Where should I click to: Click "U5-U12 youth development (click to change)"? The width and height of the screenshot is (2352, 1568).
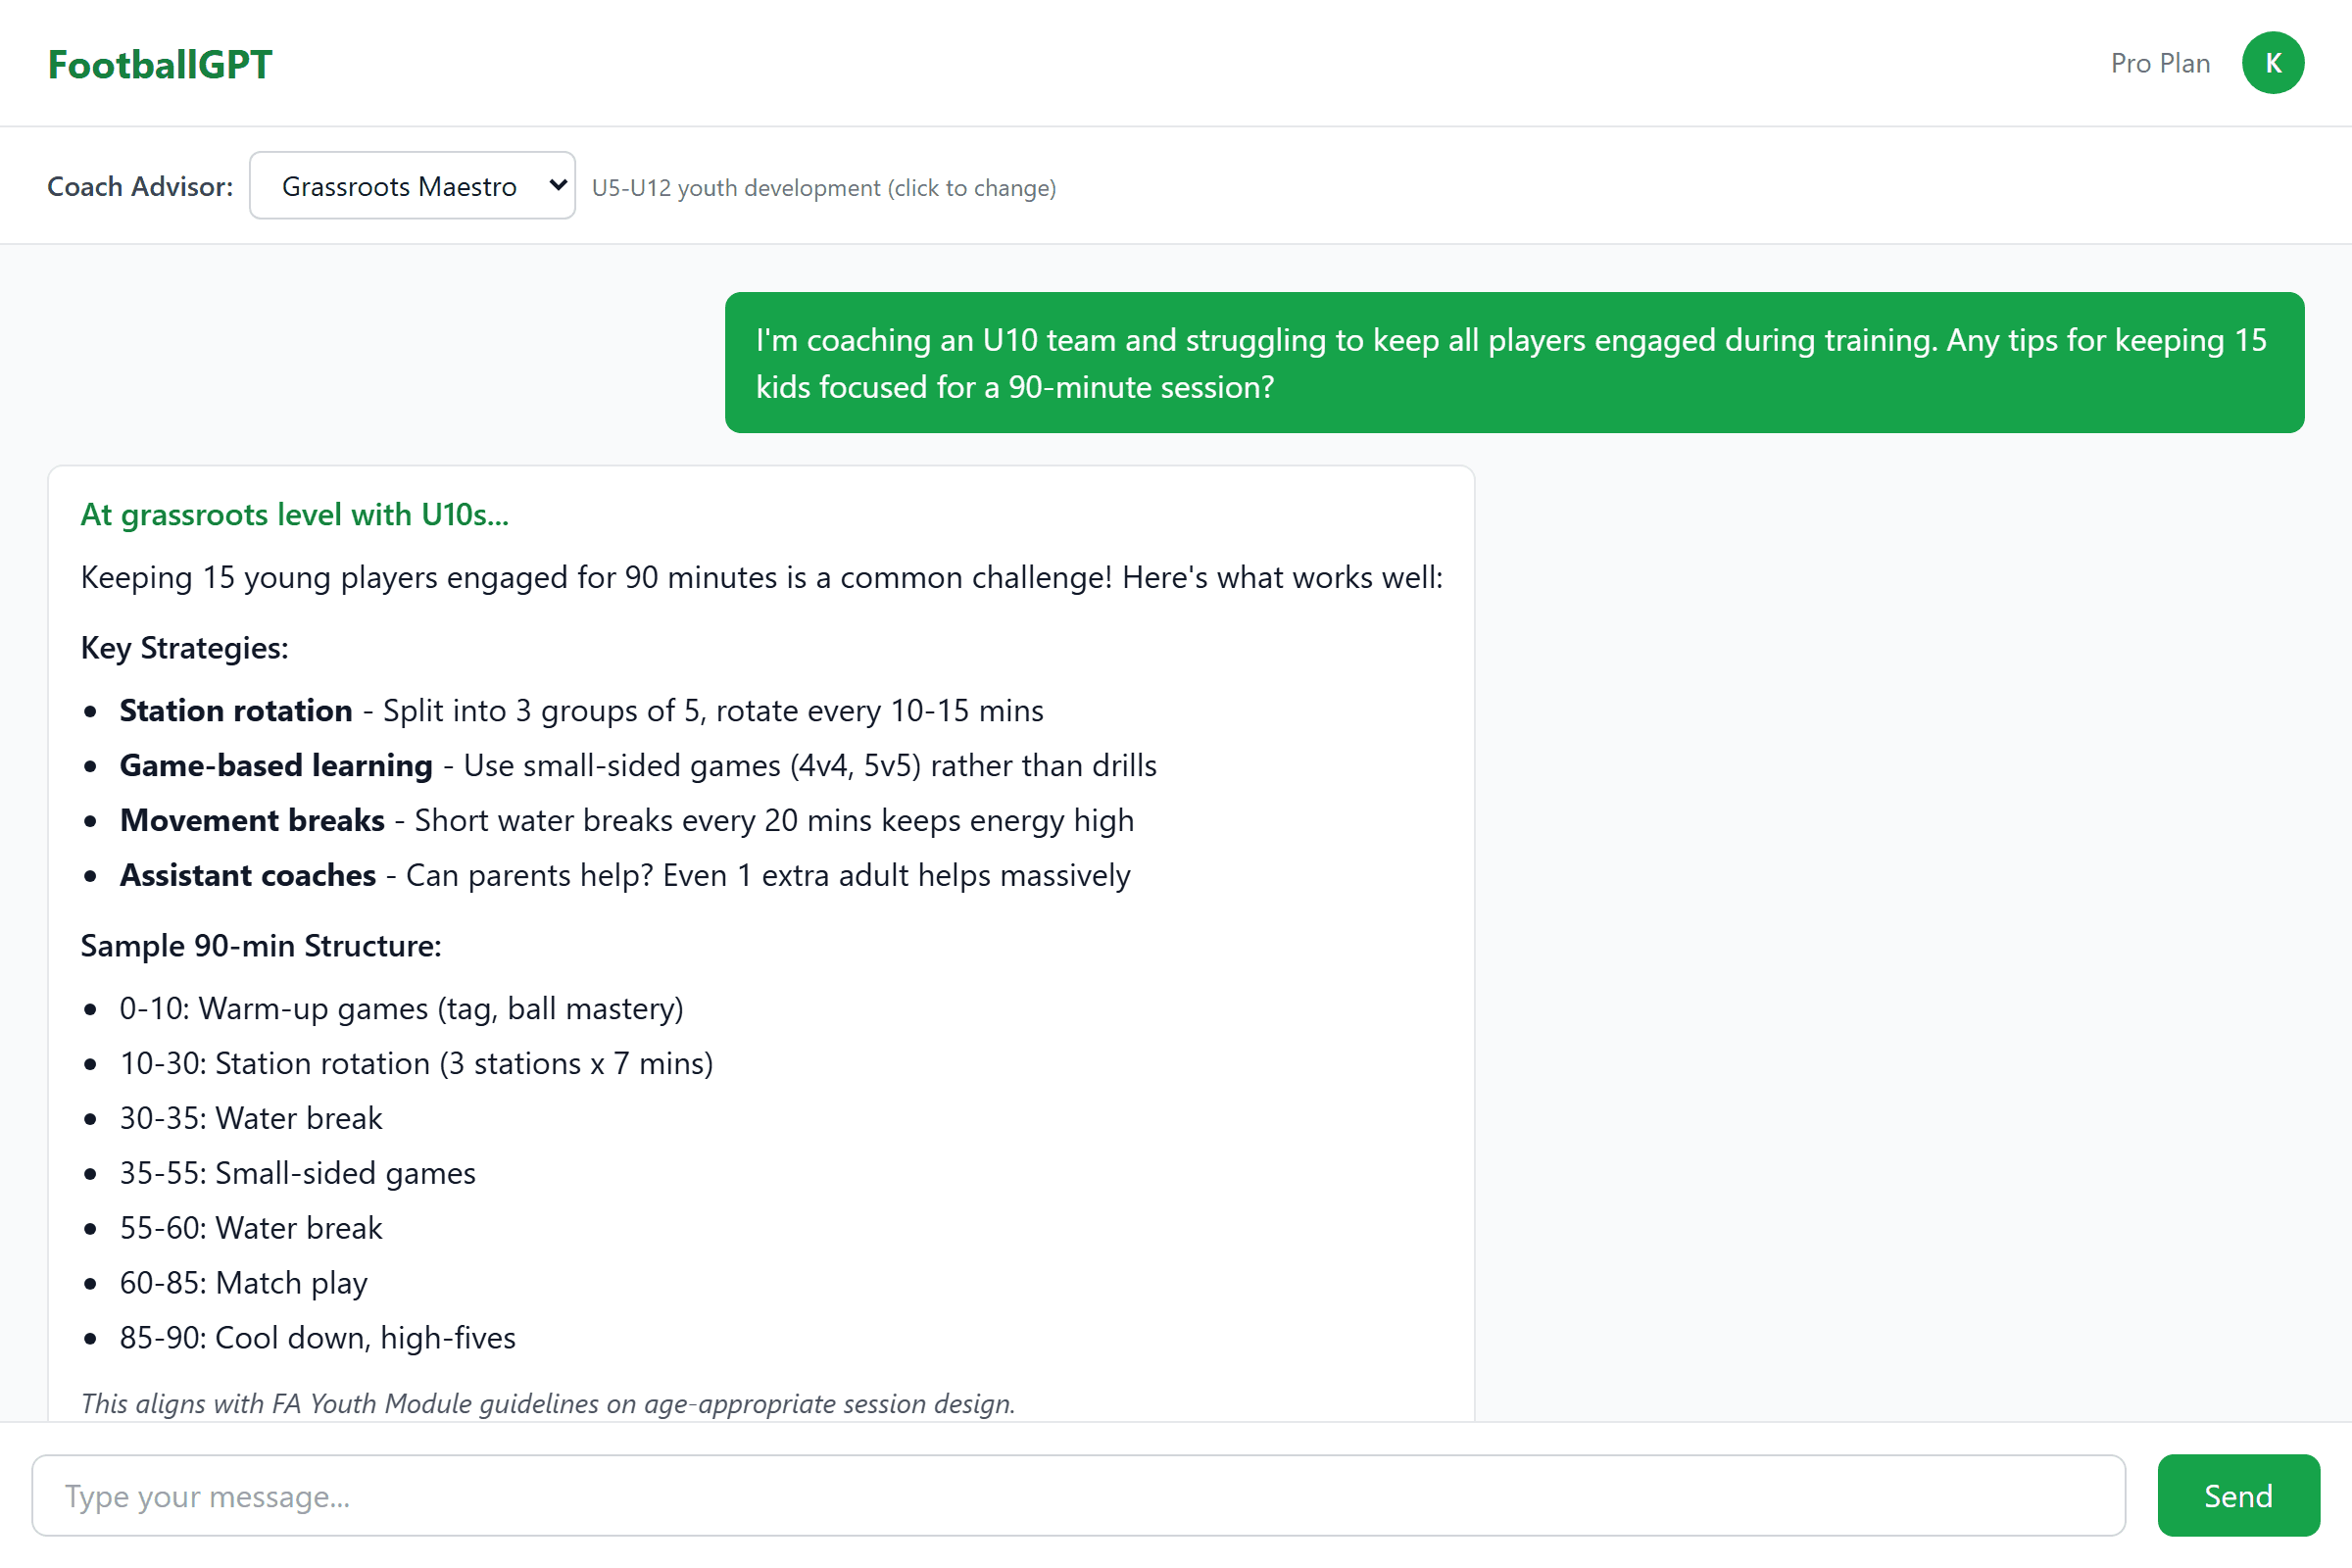pos(823,187)
